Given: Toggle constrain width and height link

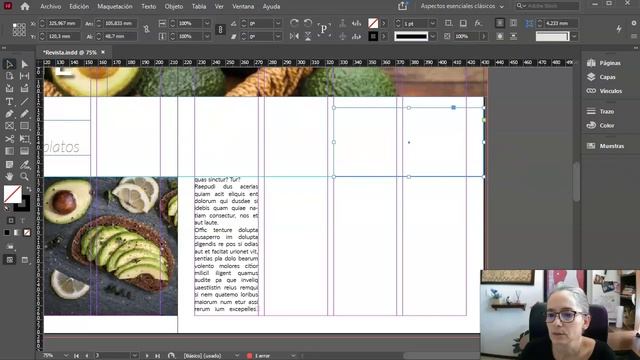Looking at the screenshot, I should pyautogui.click(x=147, y=29).
